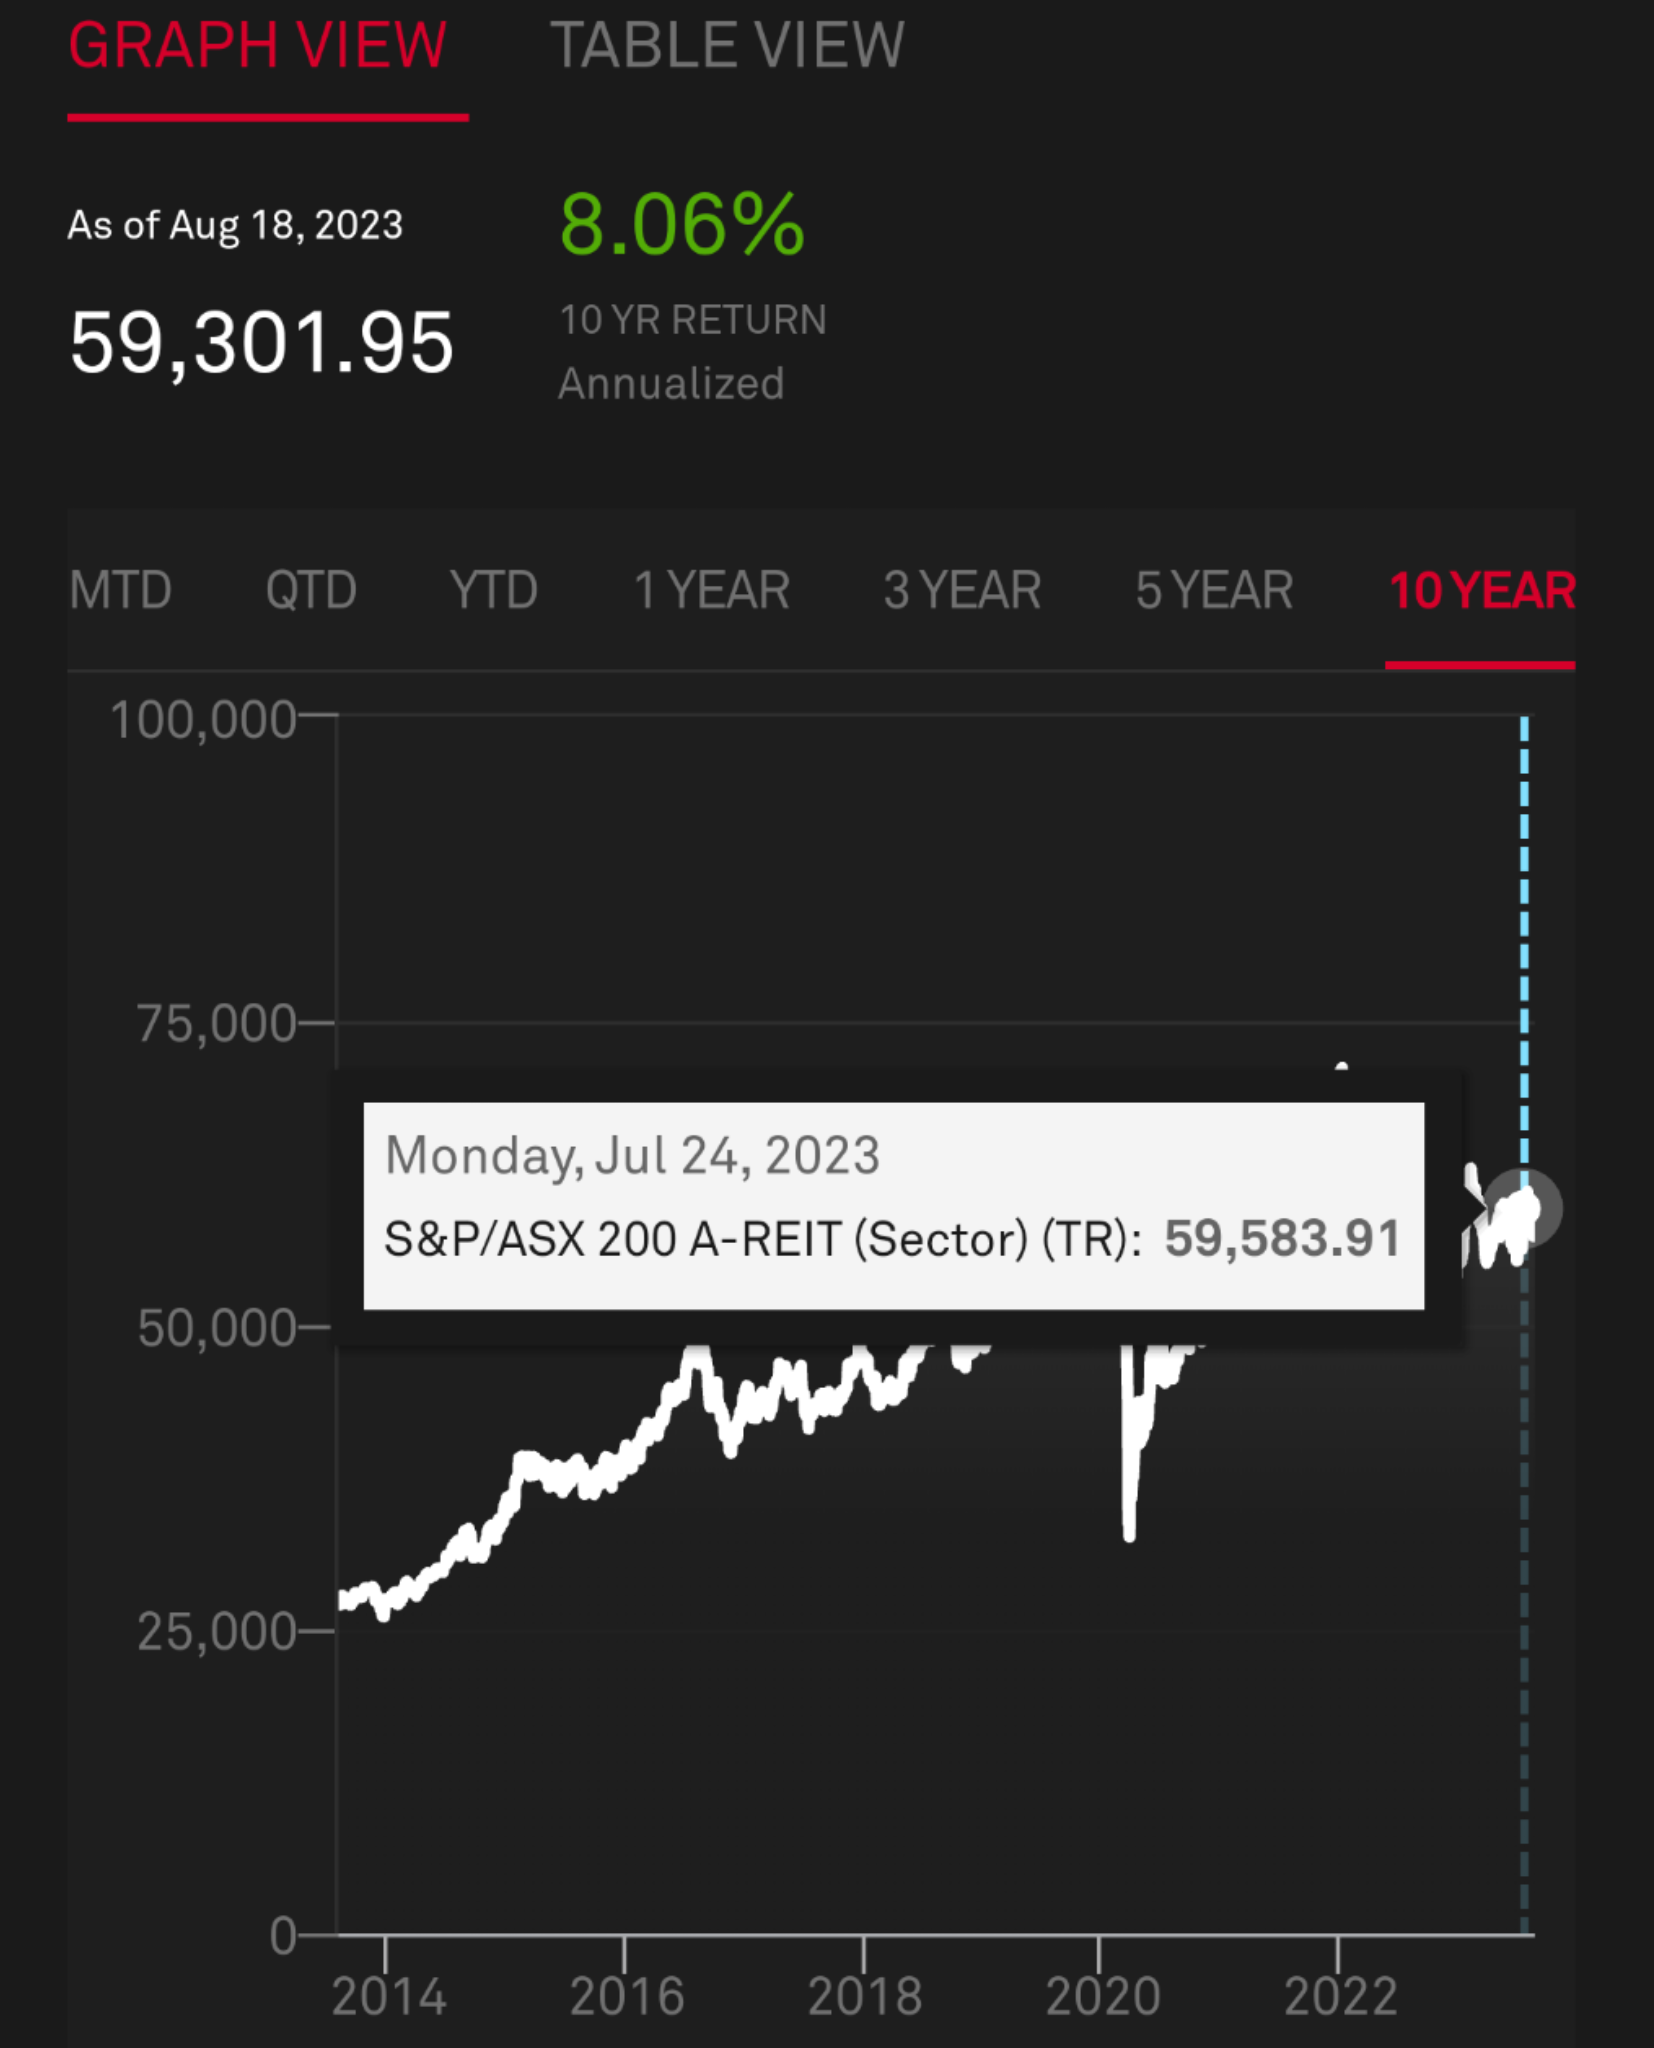1654x2048 pixels.
Task: Switch to the GRAPH VIEW tab
Action: click(257, 46)
